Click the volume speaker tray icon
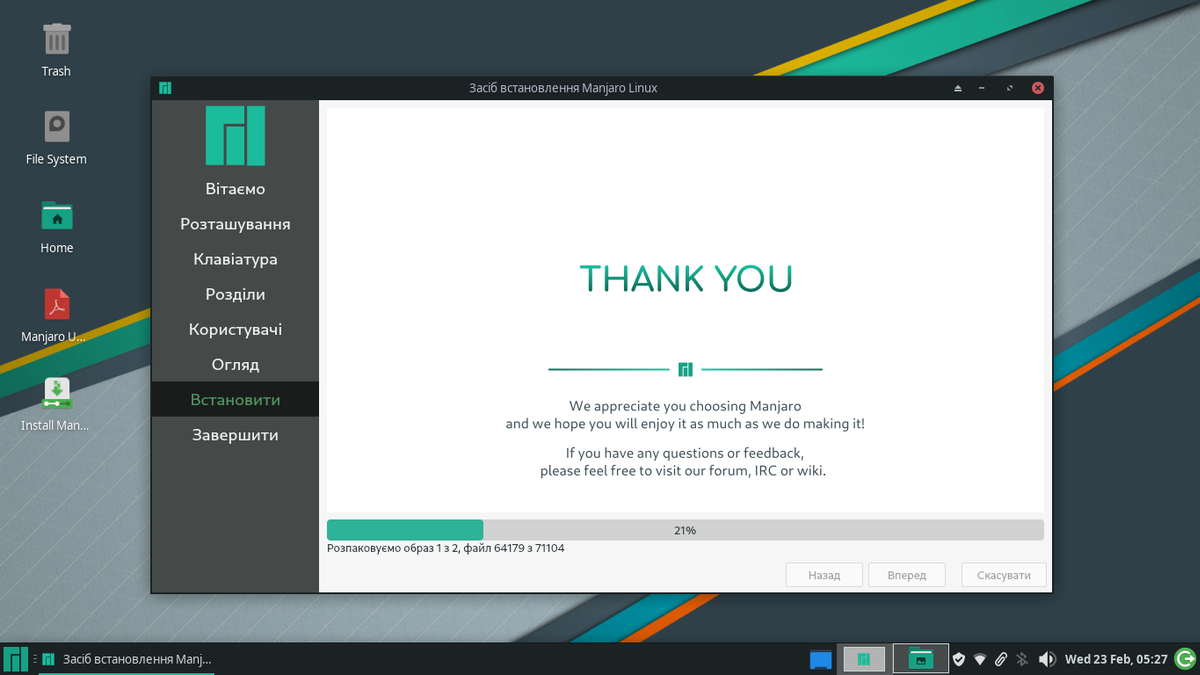 coord(1047,659)
